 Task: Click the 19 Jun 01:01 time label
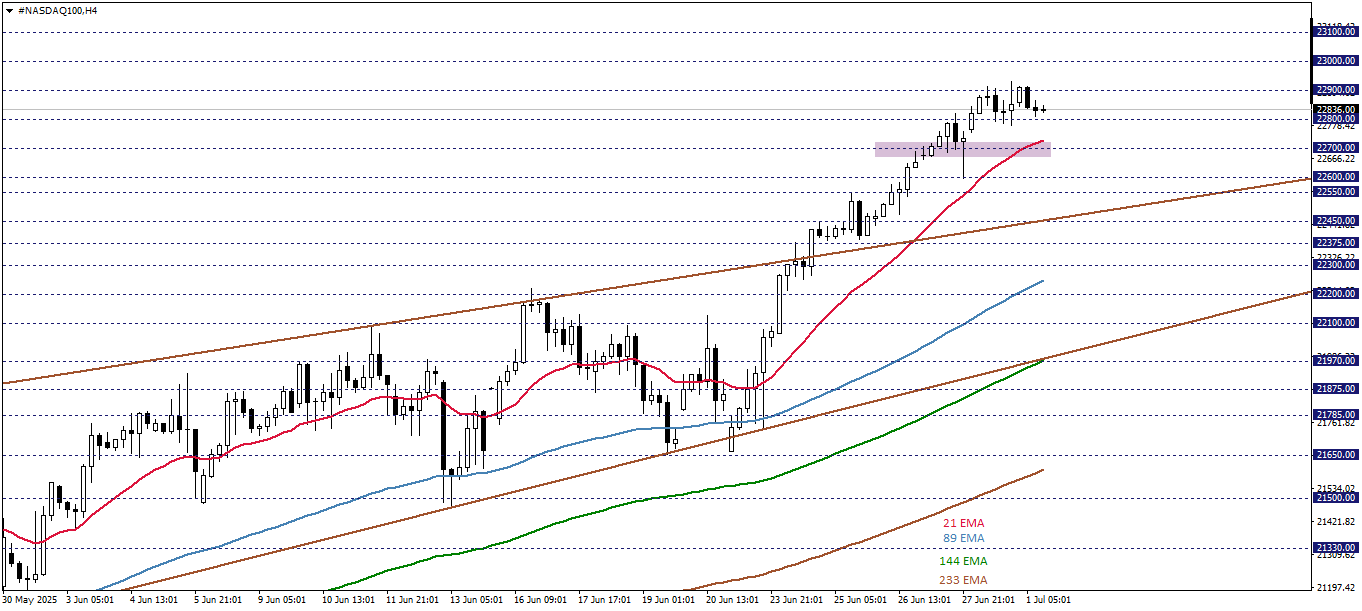pyautogui.click(x=667, y=600)
